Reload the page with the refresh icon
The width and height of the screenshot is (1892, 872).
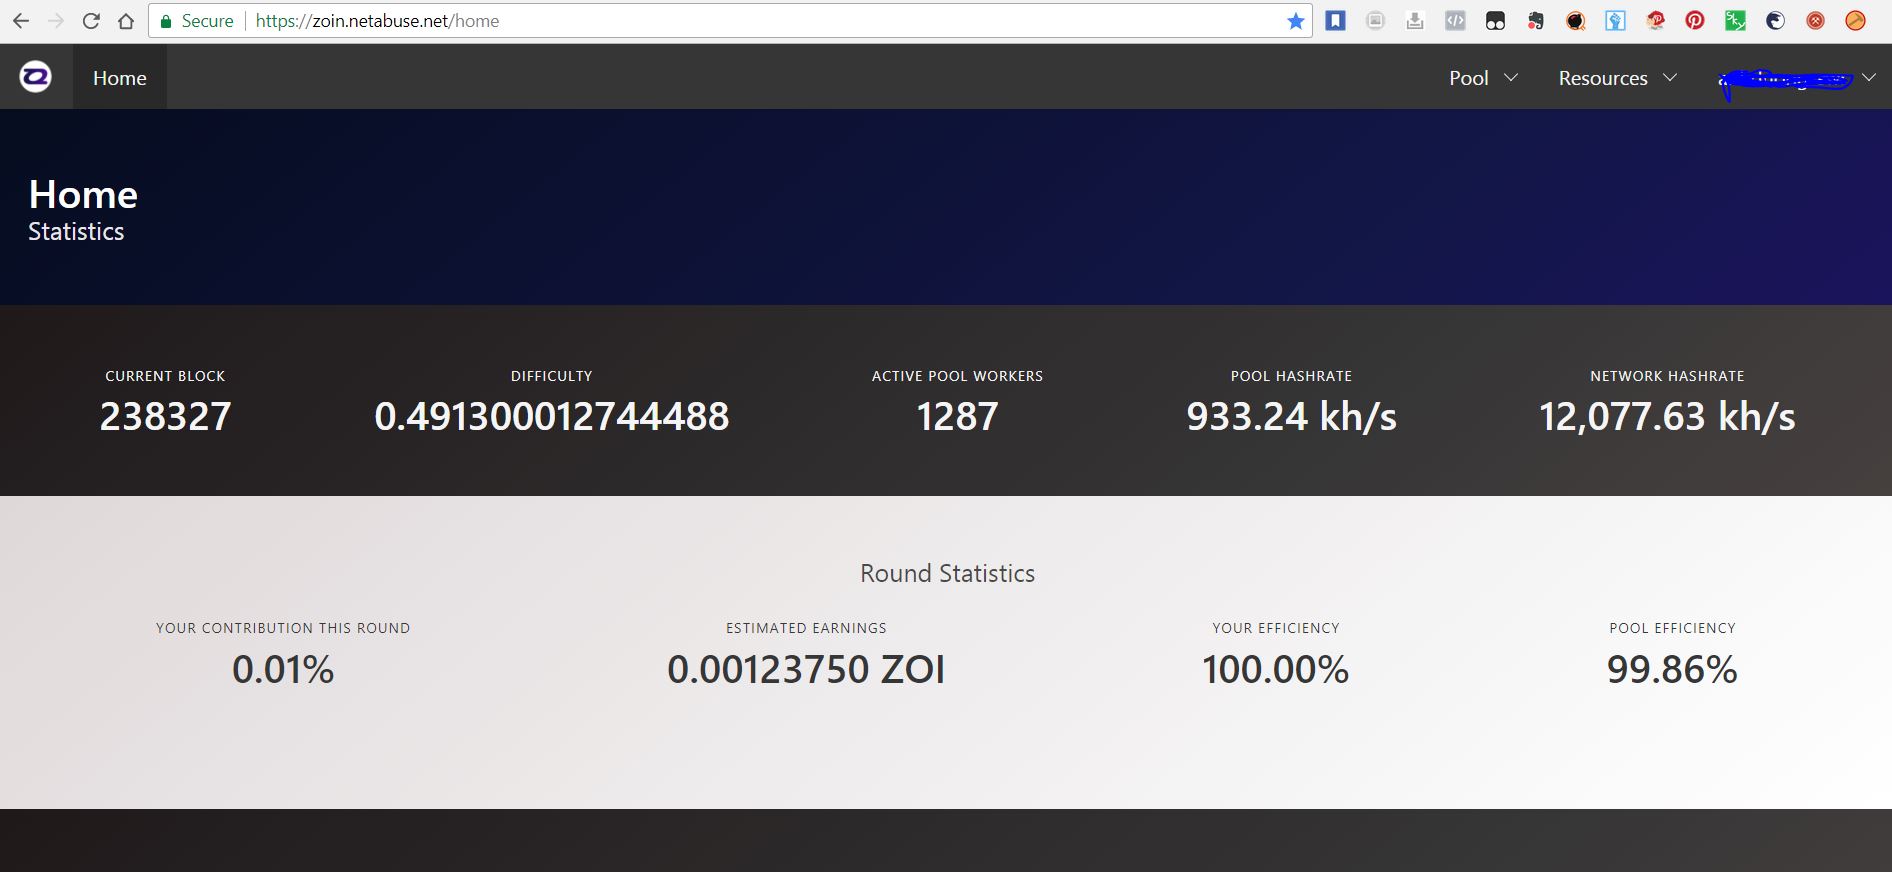tap(91, 21)
